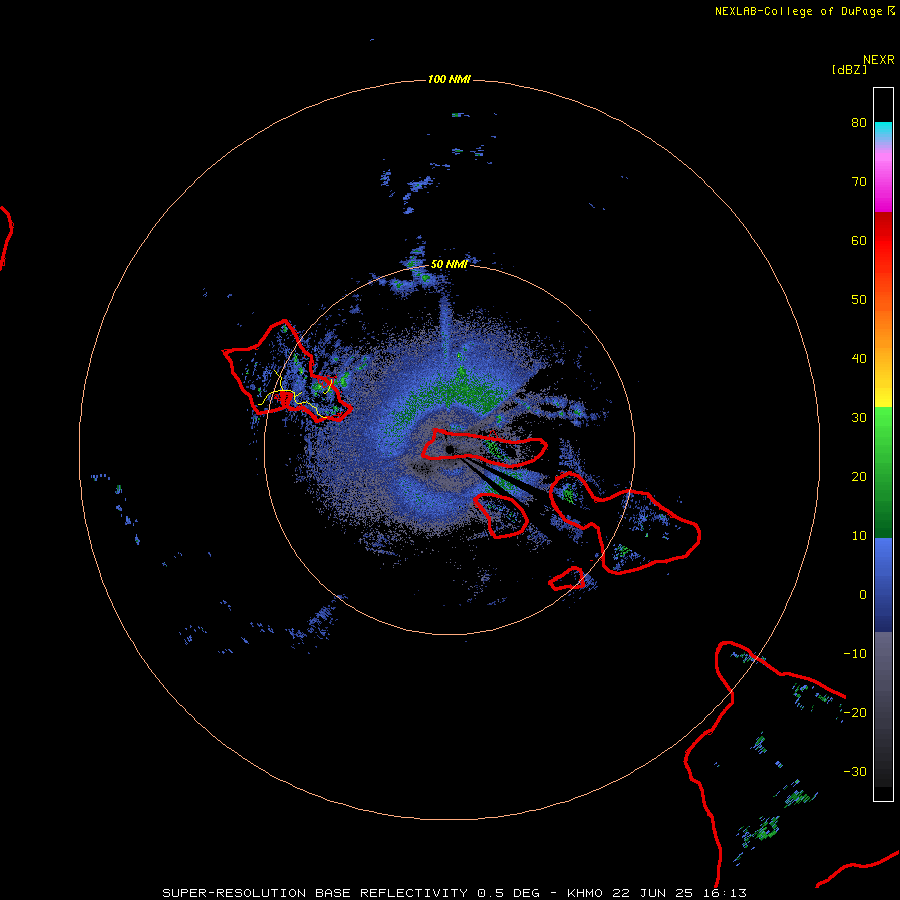
Task: Click the 50 value on the dBZ scale
Action: click(859, 300)
